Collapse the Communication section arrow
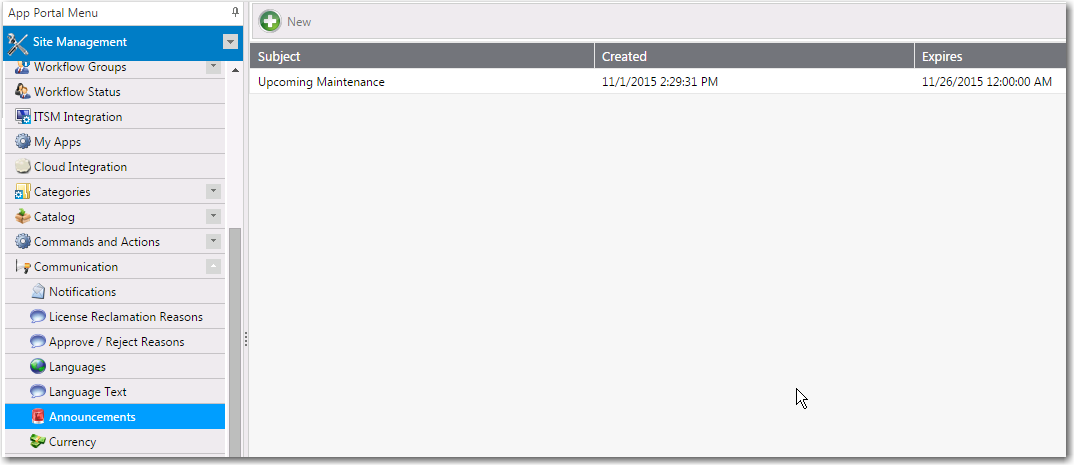Screen dimensions: 1074x465 pos(213,266)
